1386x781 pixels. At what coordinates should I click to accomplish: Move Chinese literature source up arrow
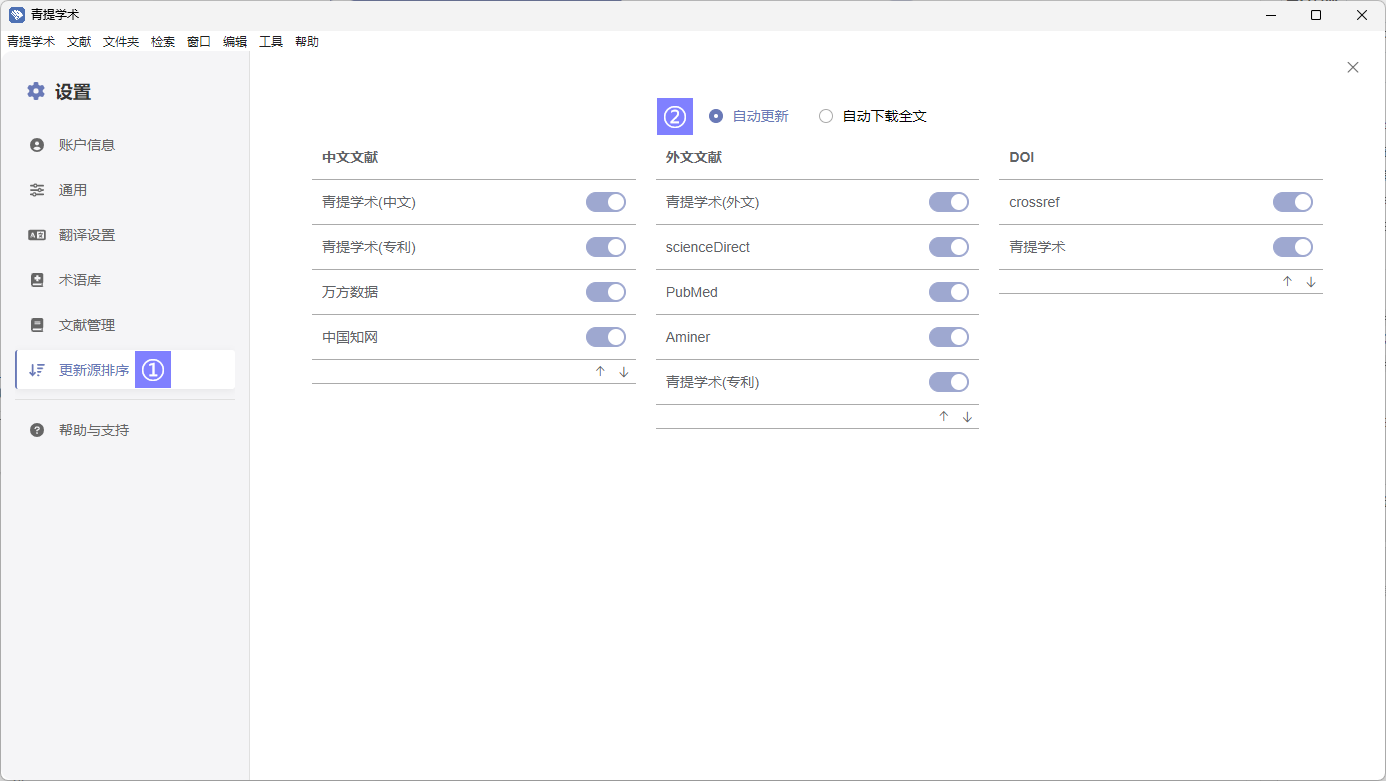click(600, 372)
